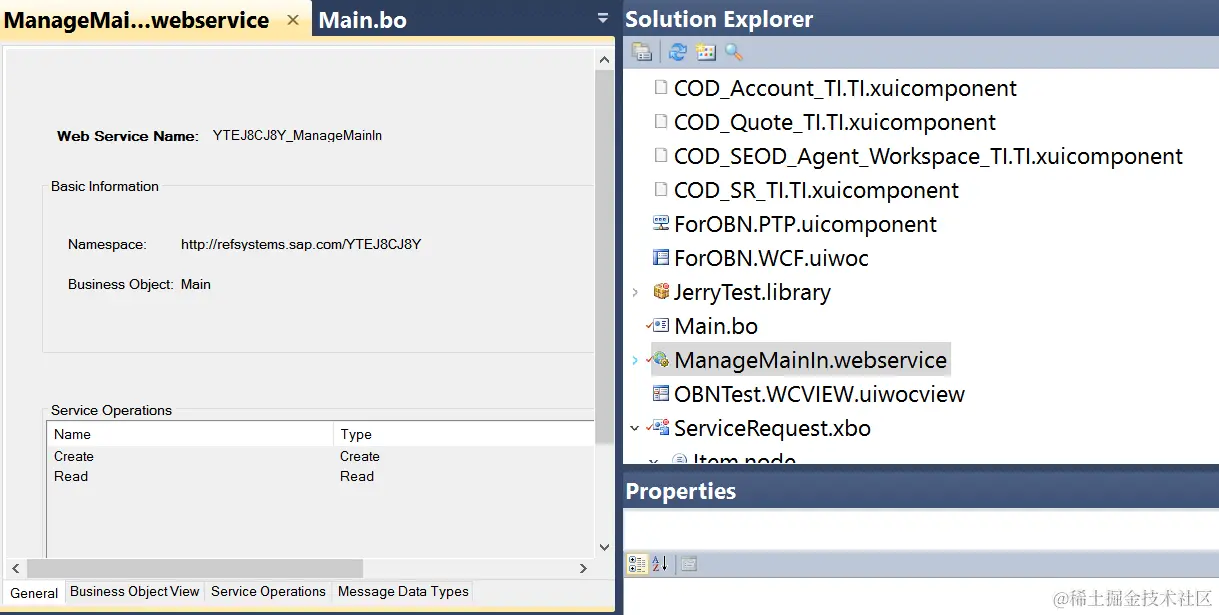Viewport: 1219px width, 615px height.
Task: Click the ForOBN.WCF.uiwoc icon
Action: [x=660, y=258]
